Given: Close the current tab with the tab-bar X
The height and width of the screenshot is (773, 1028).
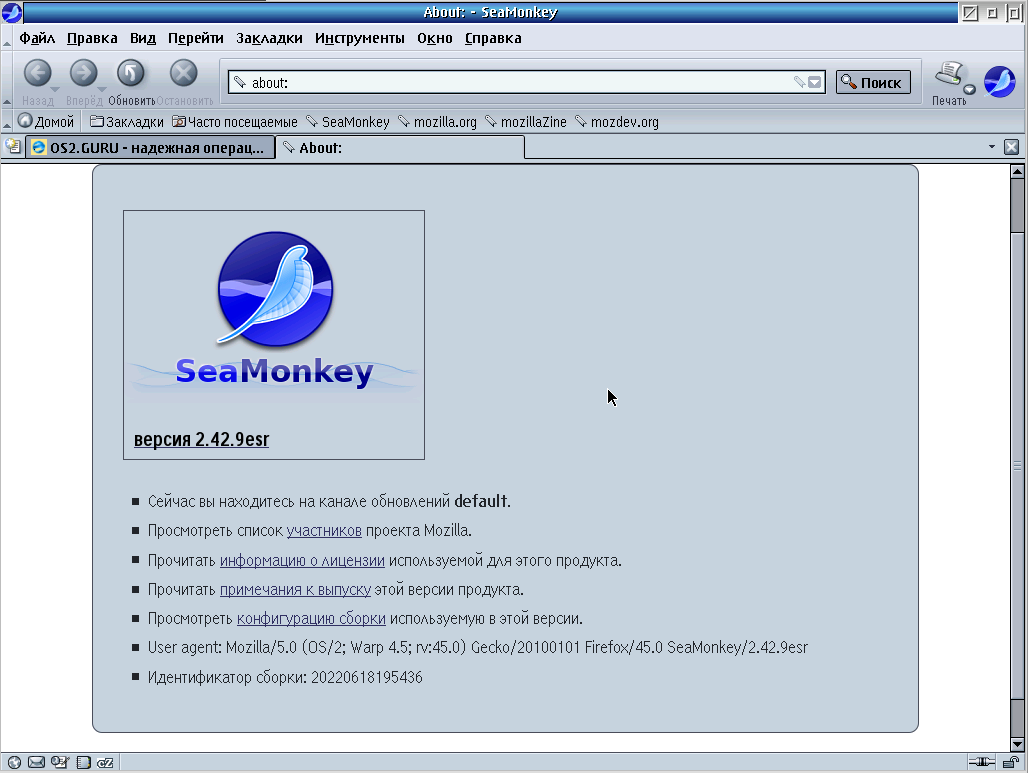Looking at the screenshot, I should 1012,147.
